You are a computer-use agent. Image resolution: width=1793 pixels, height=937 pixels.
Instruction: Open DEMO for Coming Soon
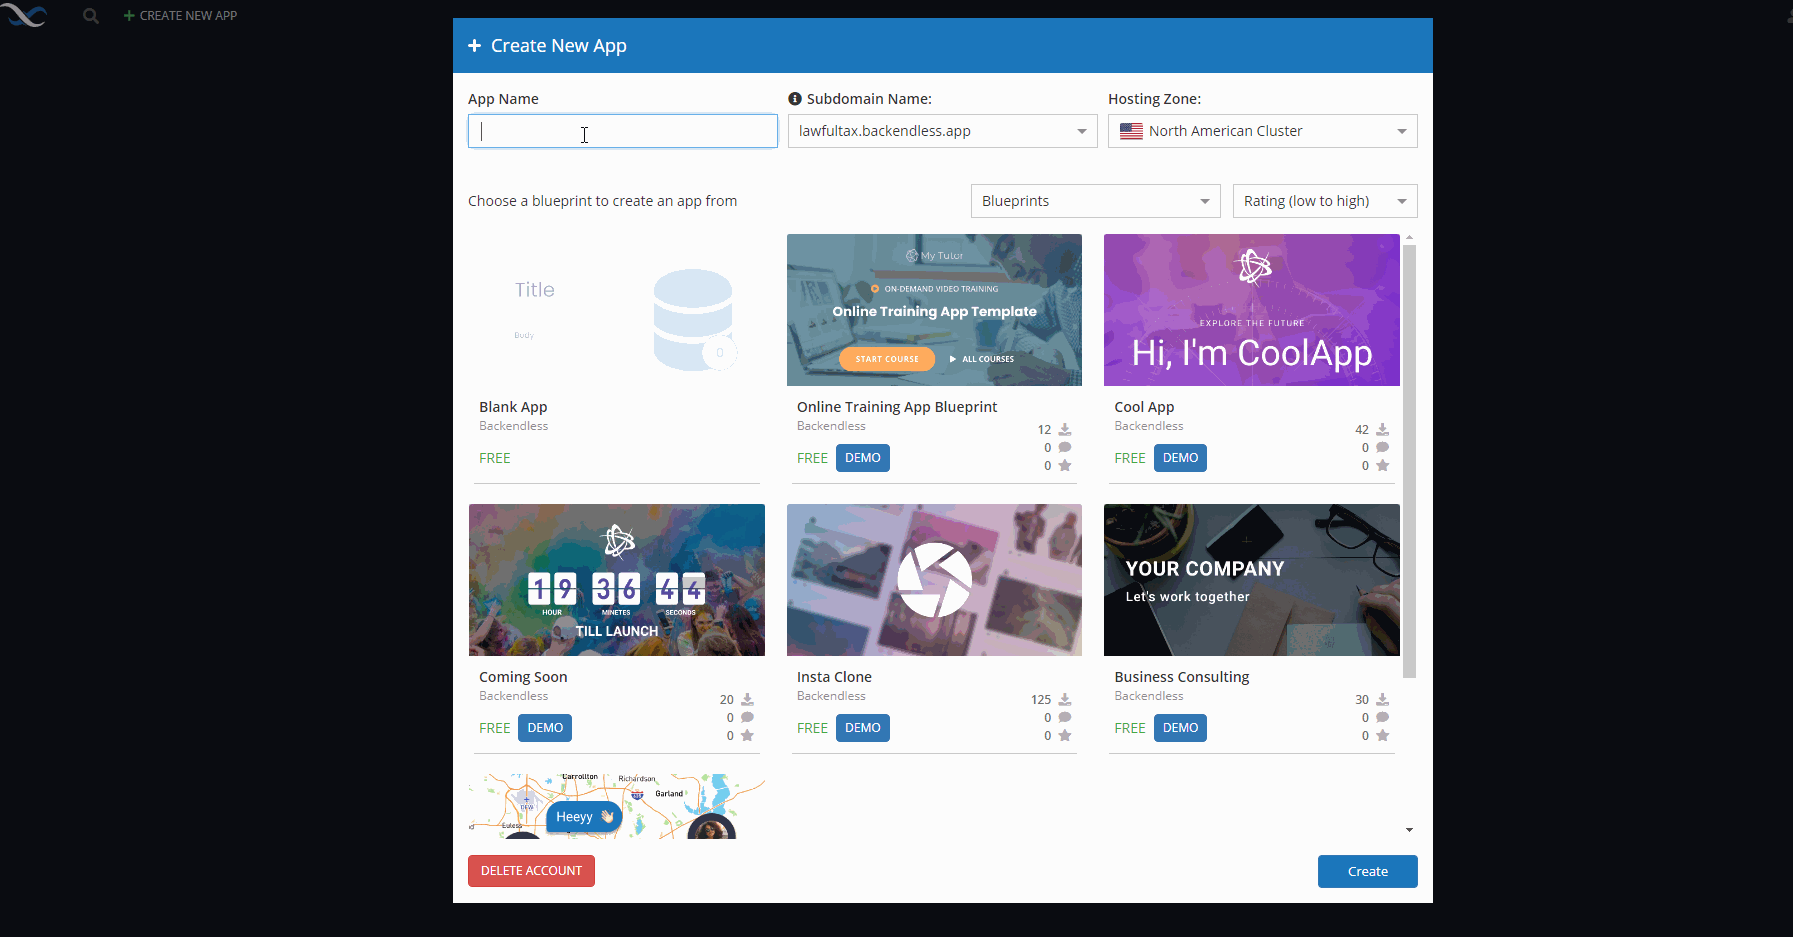(545, 728)
